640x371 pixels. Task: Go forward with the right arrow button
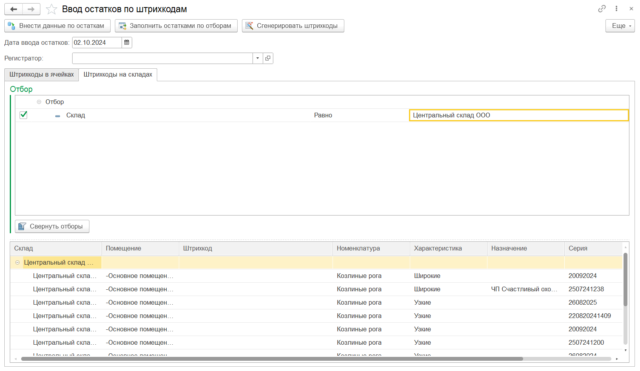31,9
